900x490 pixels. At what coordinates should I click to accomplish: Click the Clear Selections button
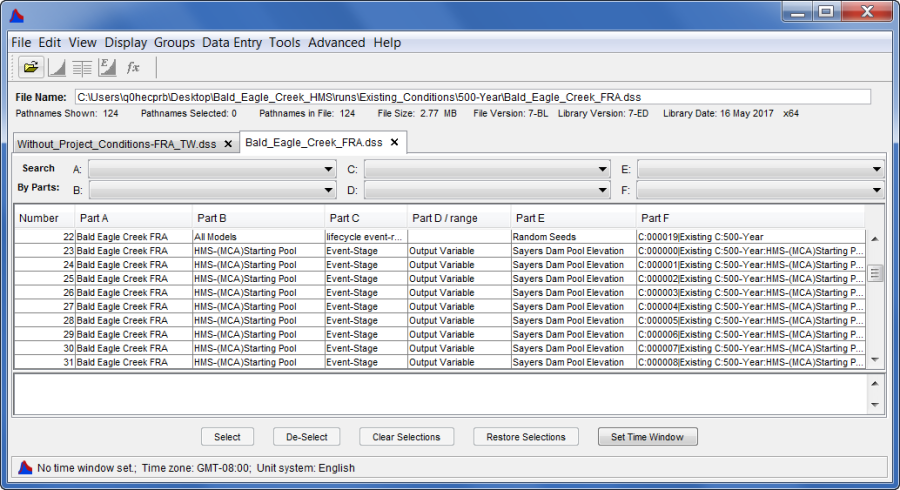pos(406,437)
